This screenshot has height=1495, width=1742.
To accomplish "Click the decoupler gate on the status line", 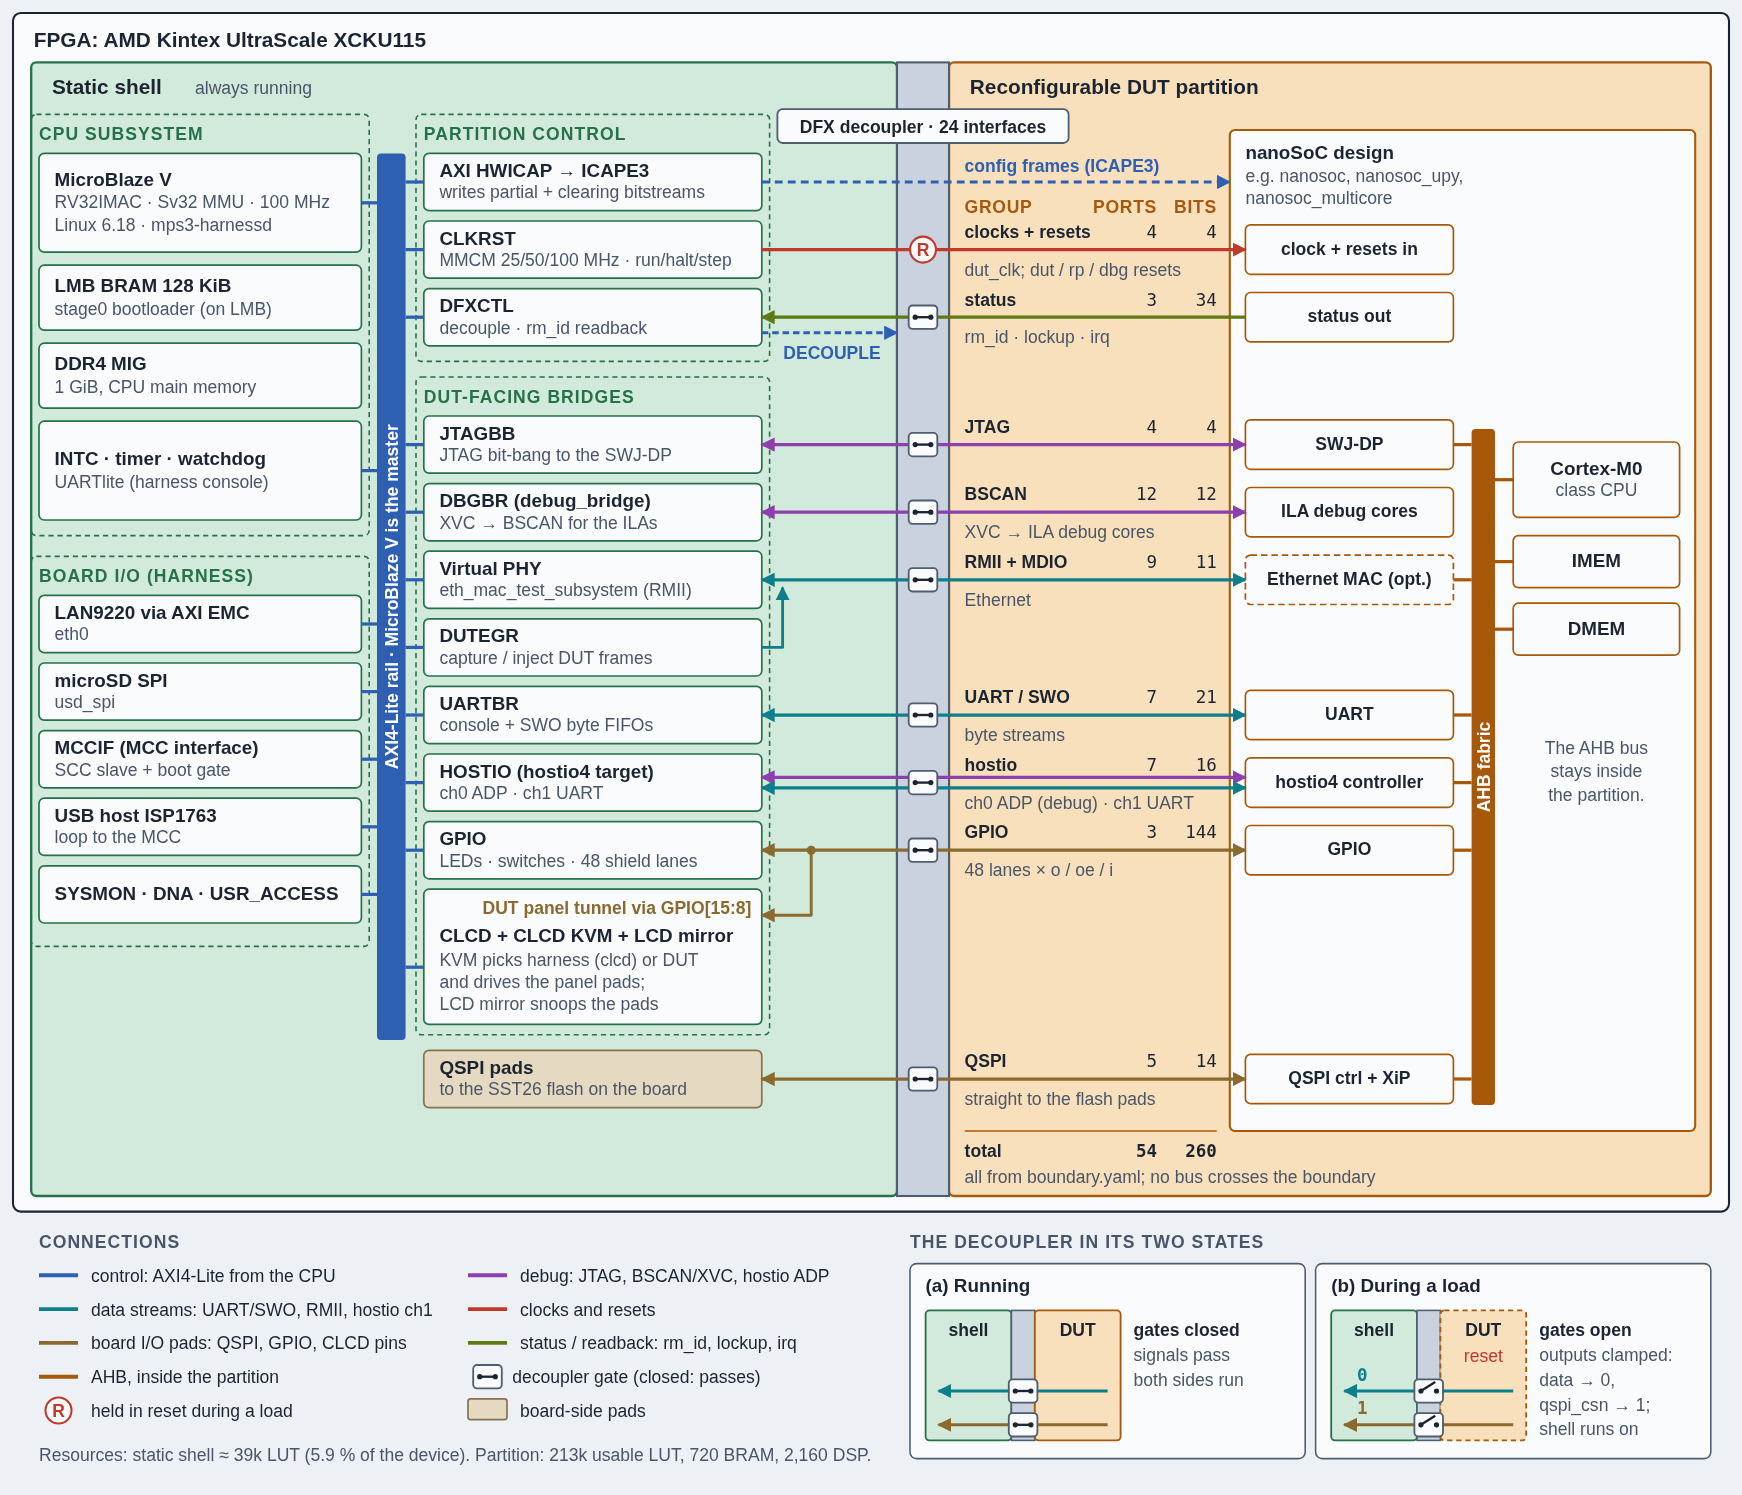I will coord(923,317).
